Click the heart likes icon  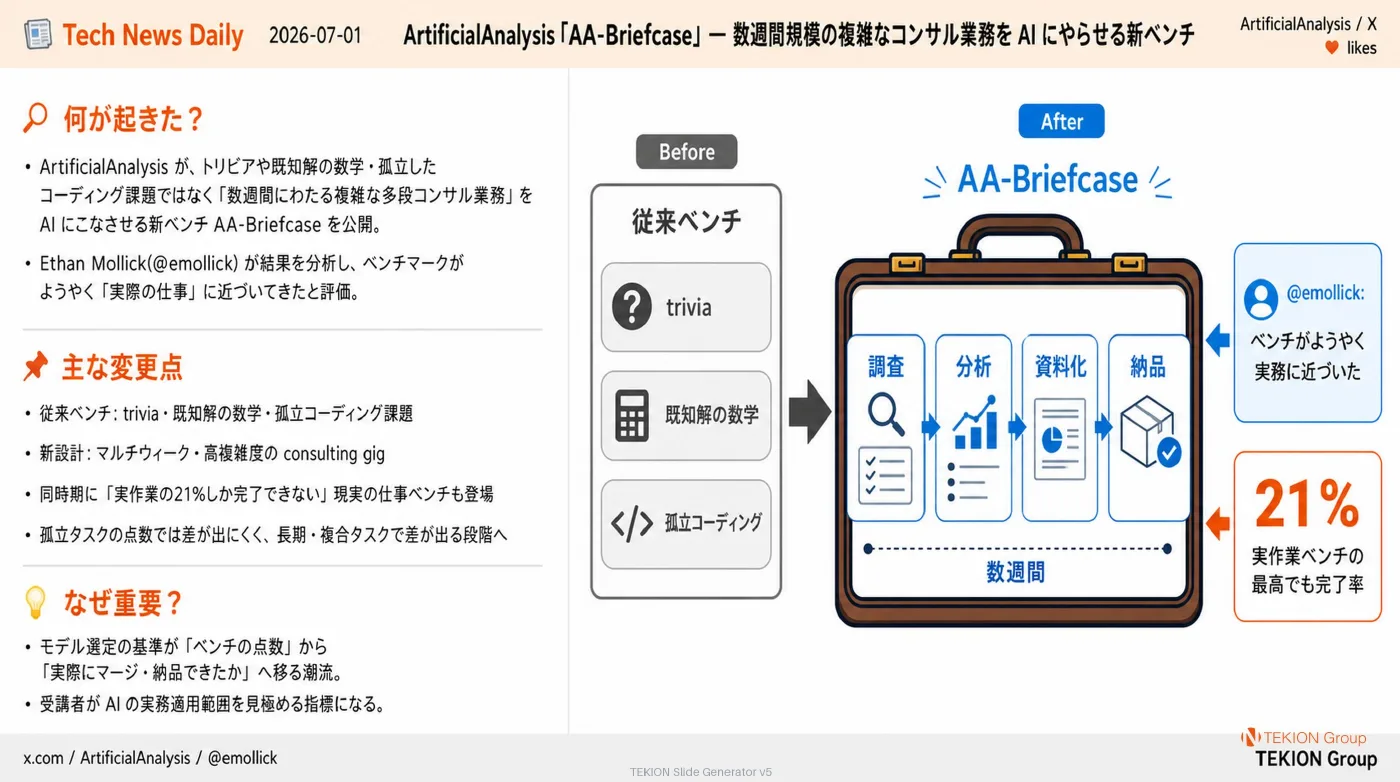[x=1331, y=48]
